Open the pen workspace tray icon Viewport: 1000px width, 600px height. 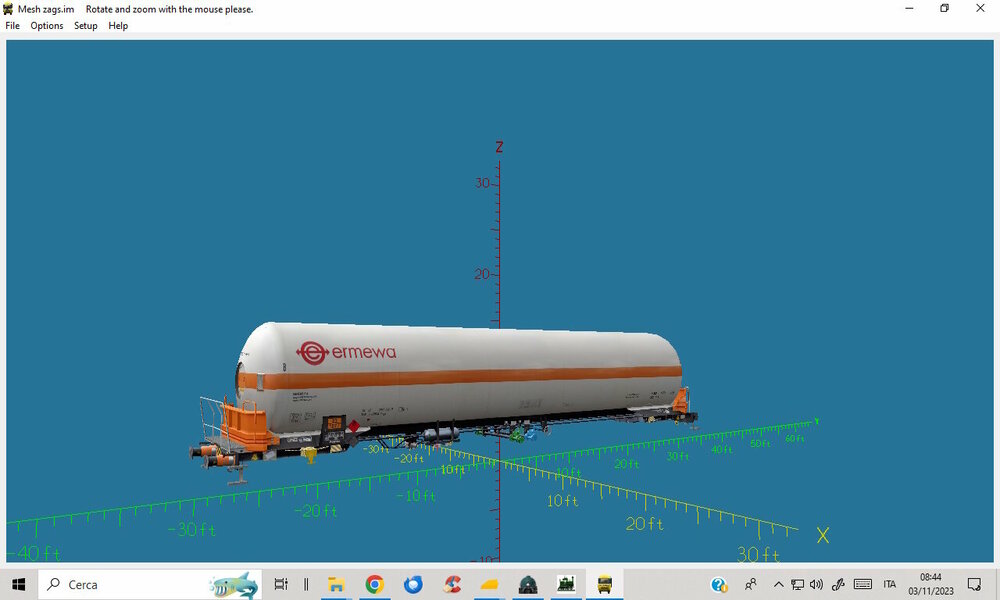point(838,584)
